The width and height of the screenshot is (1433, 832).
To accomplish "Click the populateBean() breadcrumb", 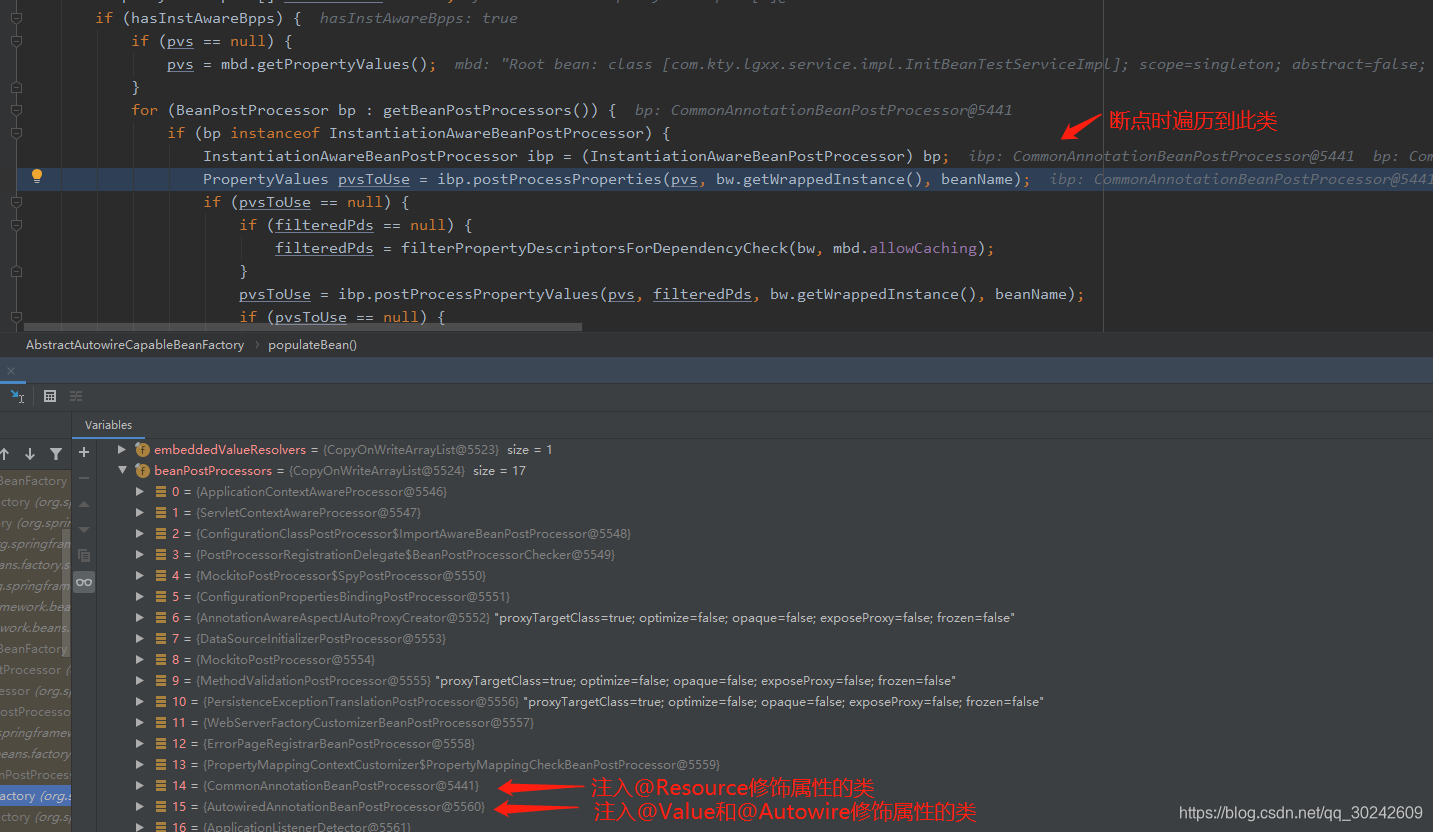I will [312, 344].
